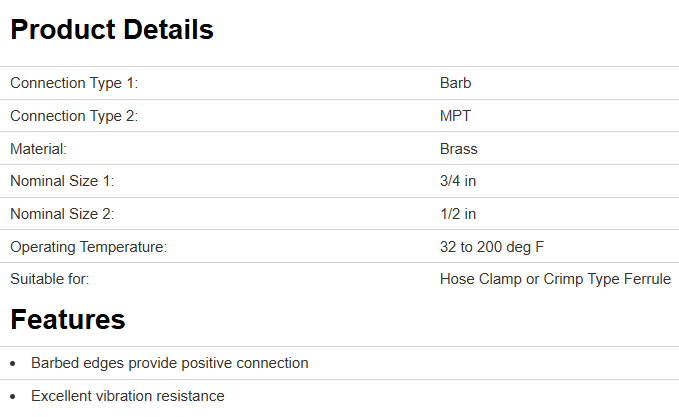Click the Barbed edges provide positive connection text
This screenshot has height=417, width=679.
[169, 363]
